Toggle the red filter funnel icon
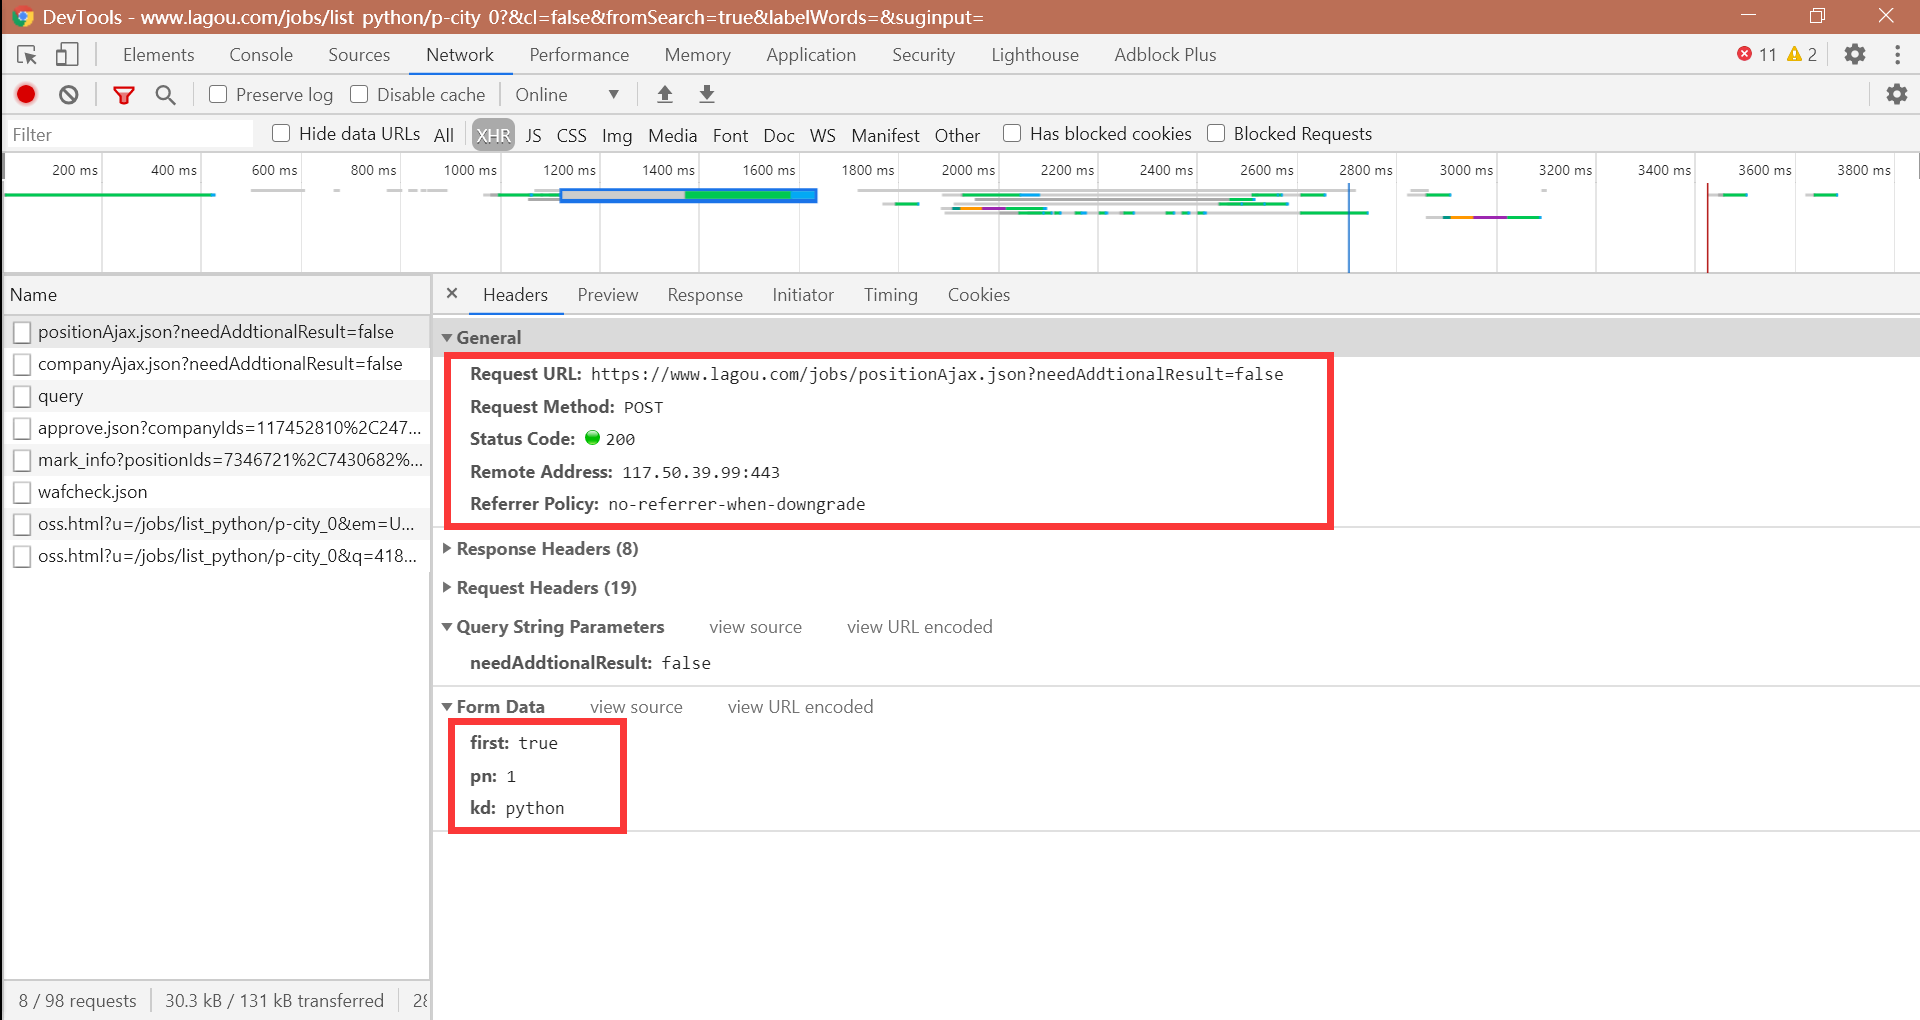The image size is (1920, 1020). [x=124, y=95]
